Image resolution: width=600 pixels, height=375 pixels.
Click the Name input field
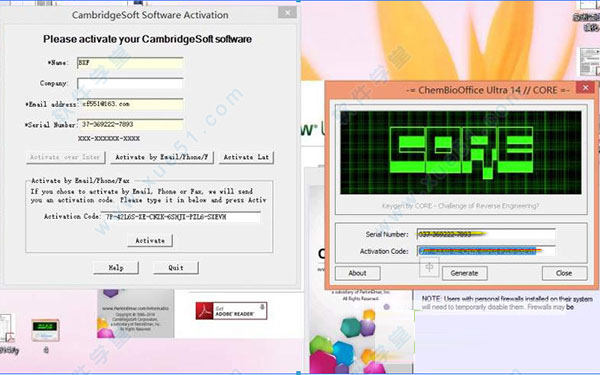tap(130, 63)
